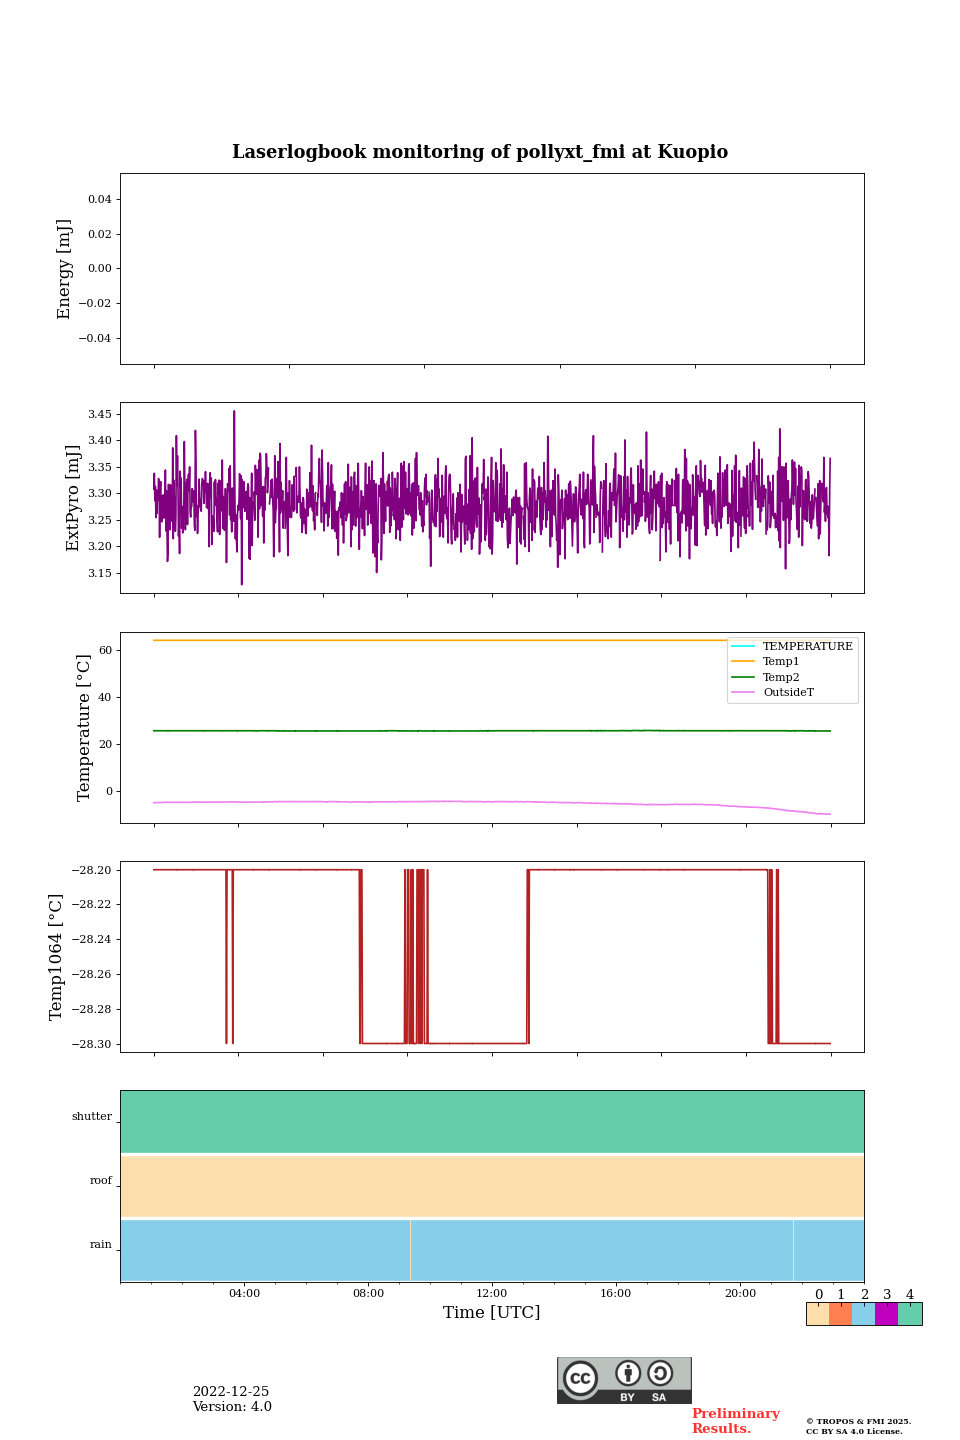
Task: Click the orange Temp1 legend line marker
Action: pyautogui.click(x=743, y=662)
